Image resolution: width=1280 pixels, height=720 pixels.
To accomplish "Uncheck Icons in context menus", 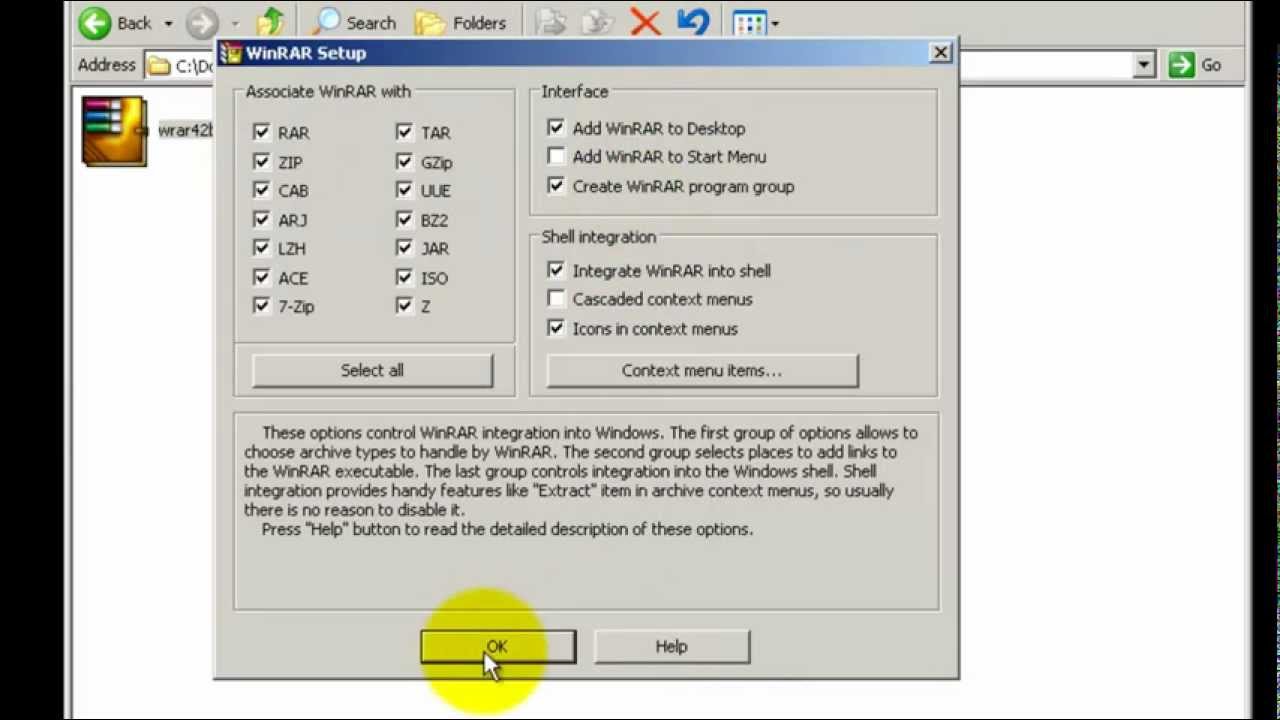I will pyautogui.click(x=556, y=328).
